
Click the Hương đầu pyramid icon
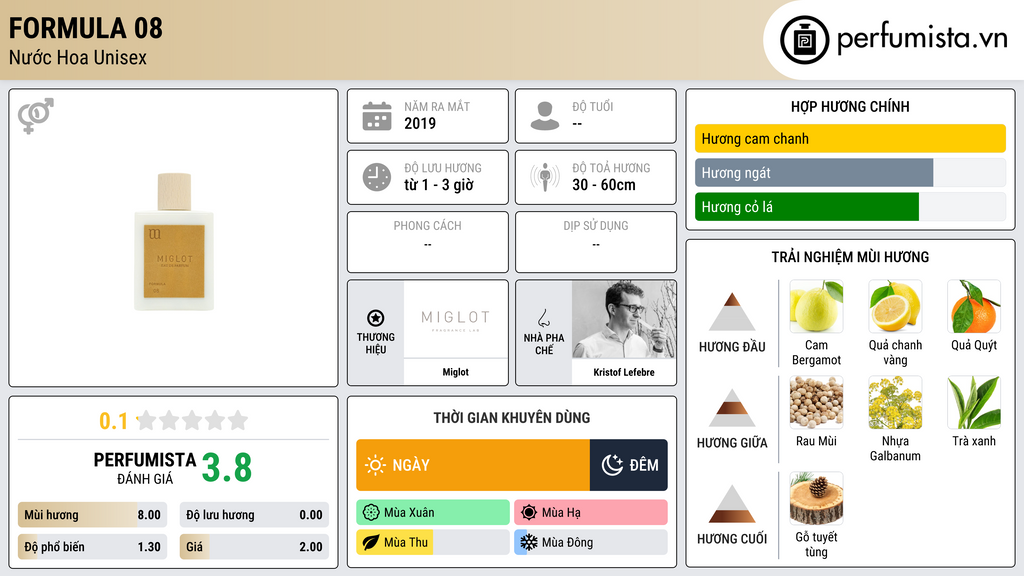coord(732,312)
